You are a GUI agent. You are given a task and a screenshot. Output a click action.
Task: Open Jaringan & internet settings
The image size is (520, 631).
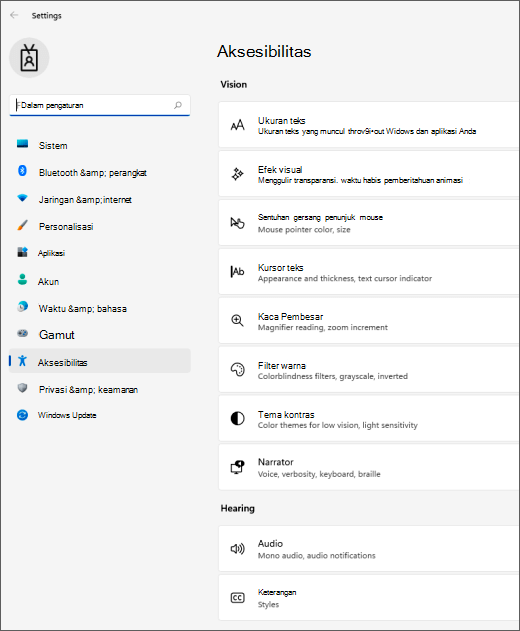coord(100,200)
